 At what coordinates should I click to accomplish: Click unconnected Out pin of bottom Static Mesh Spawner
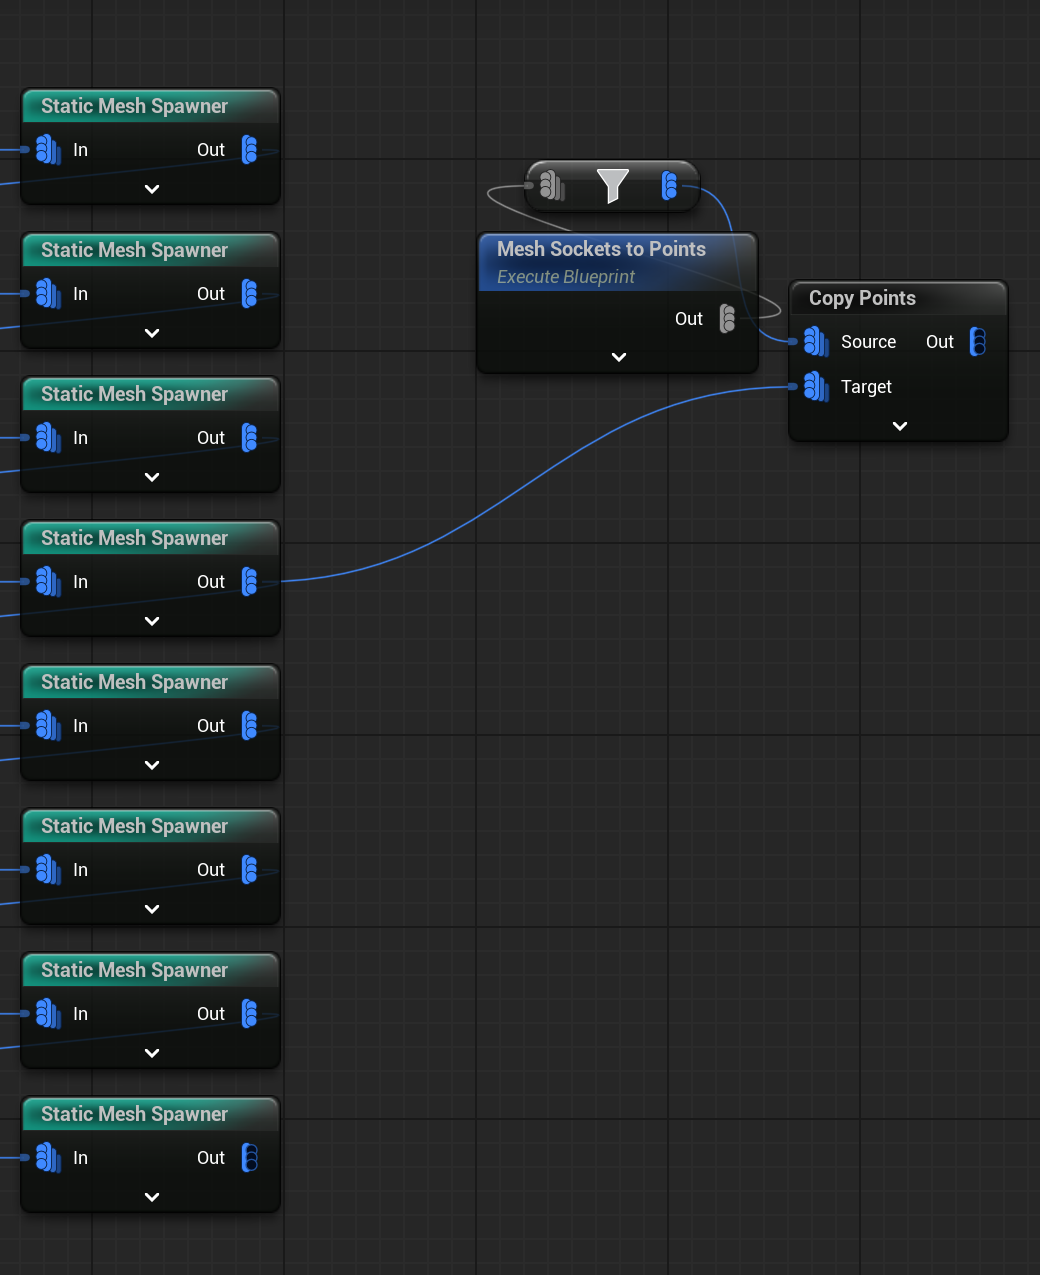coord(250,1158)
